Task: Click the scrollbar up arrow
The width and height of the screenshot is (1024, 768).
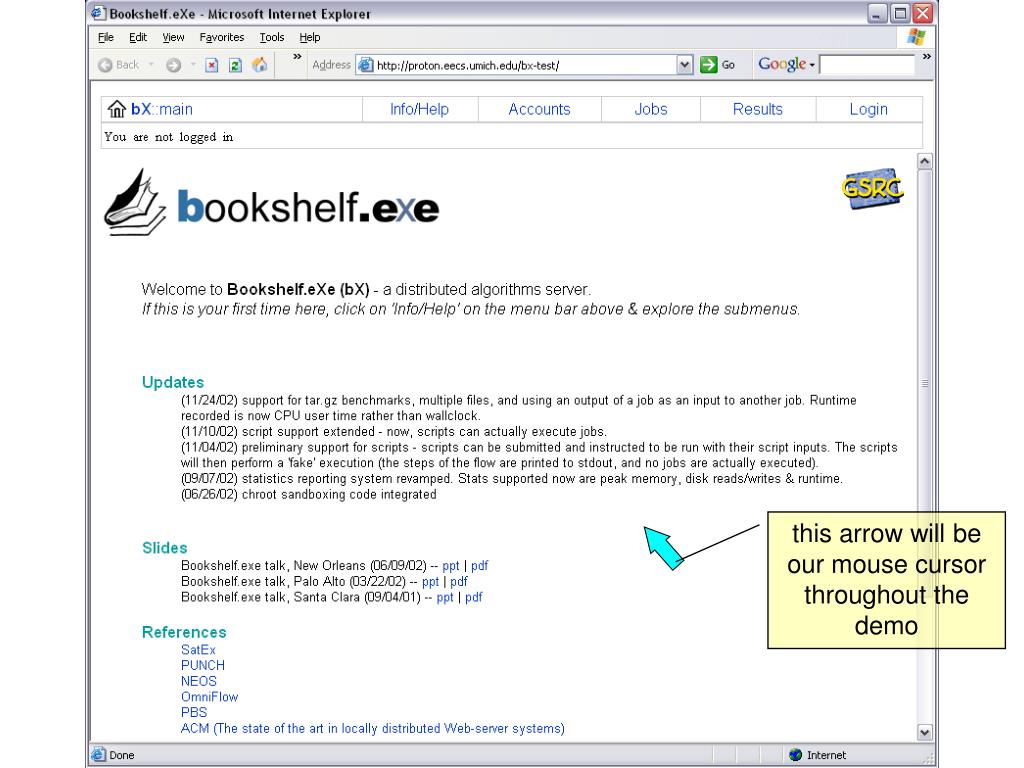Action: (925, 161)
